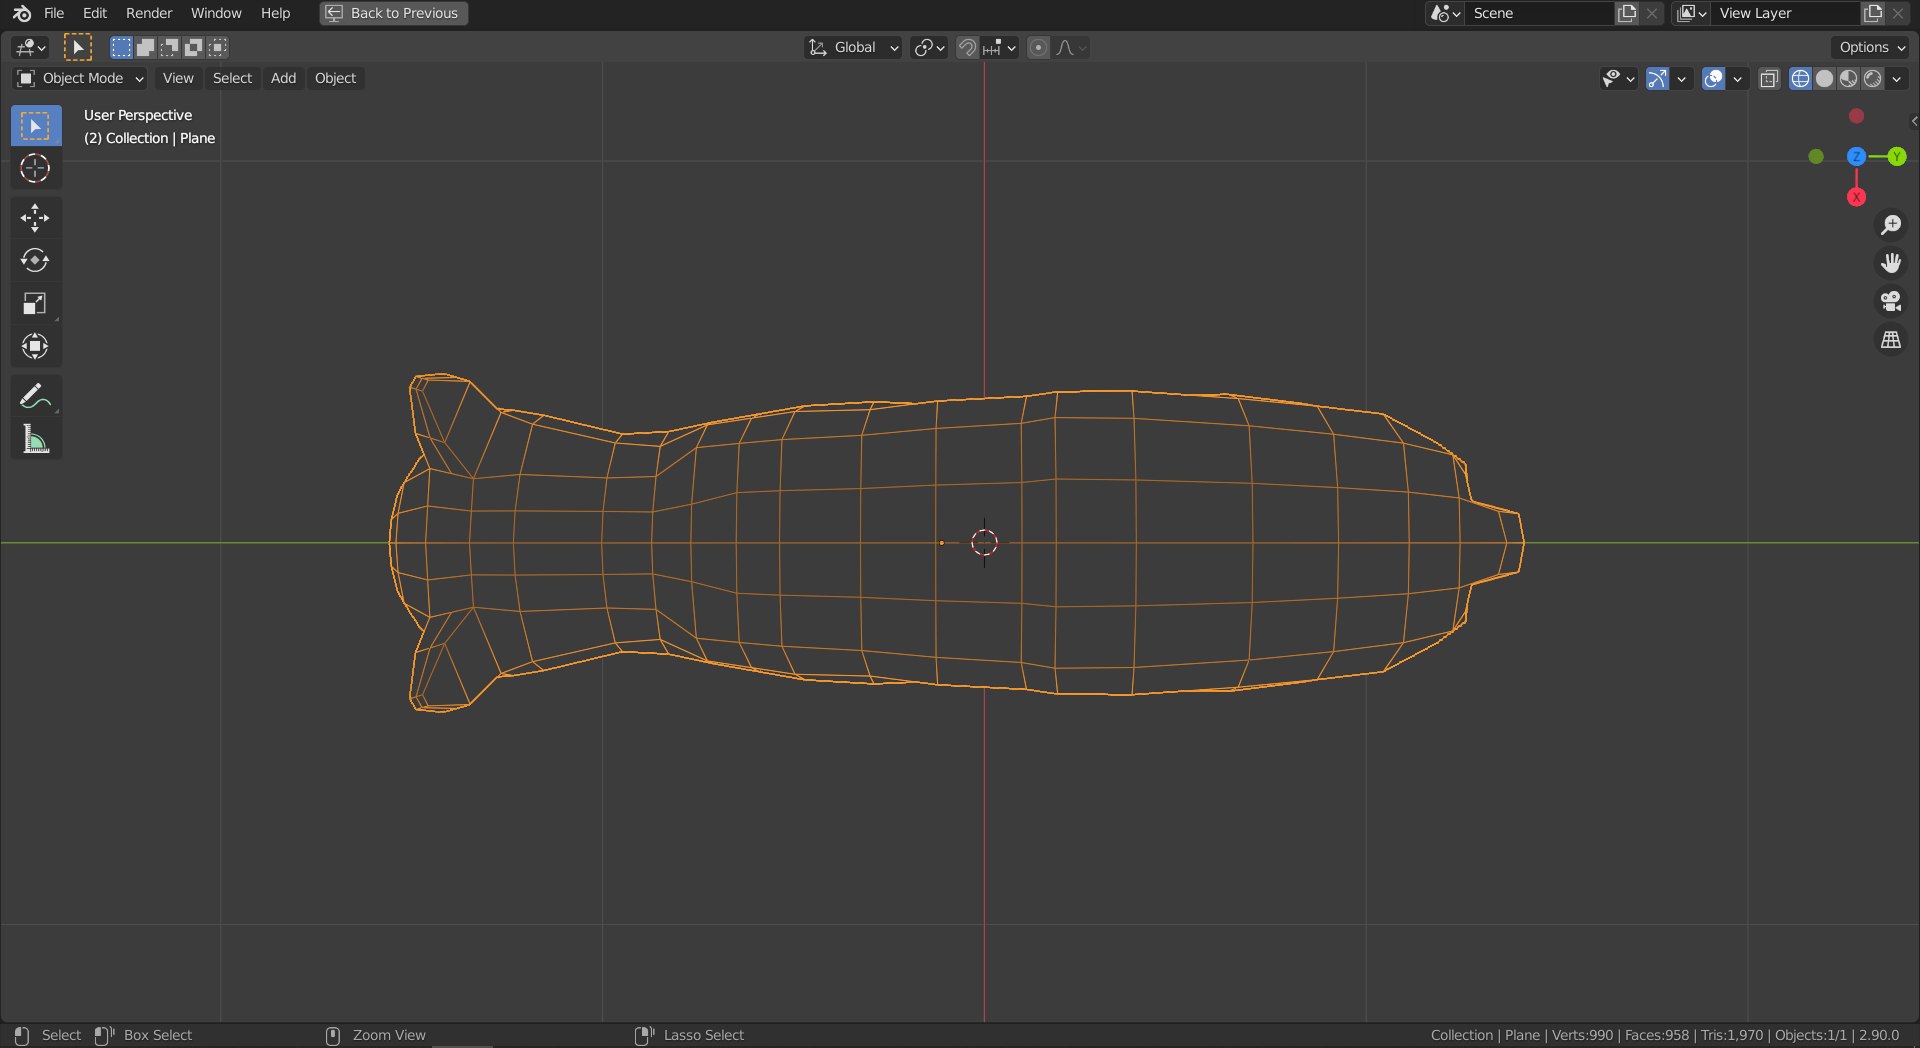Click the X axis on navigation gizmo
The height and width of the screenshot is (1048, 1920).
1856,197
